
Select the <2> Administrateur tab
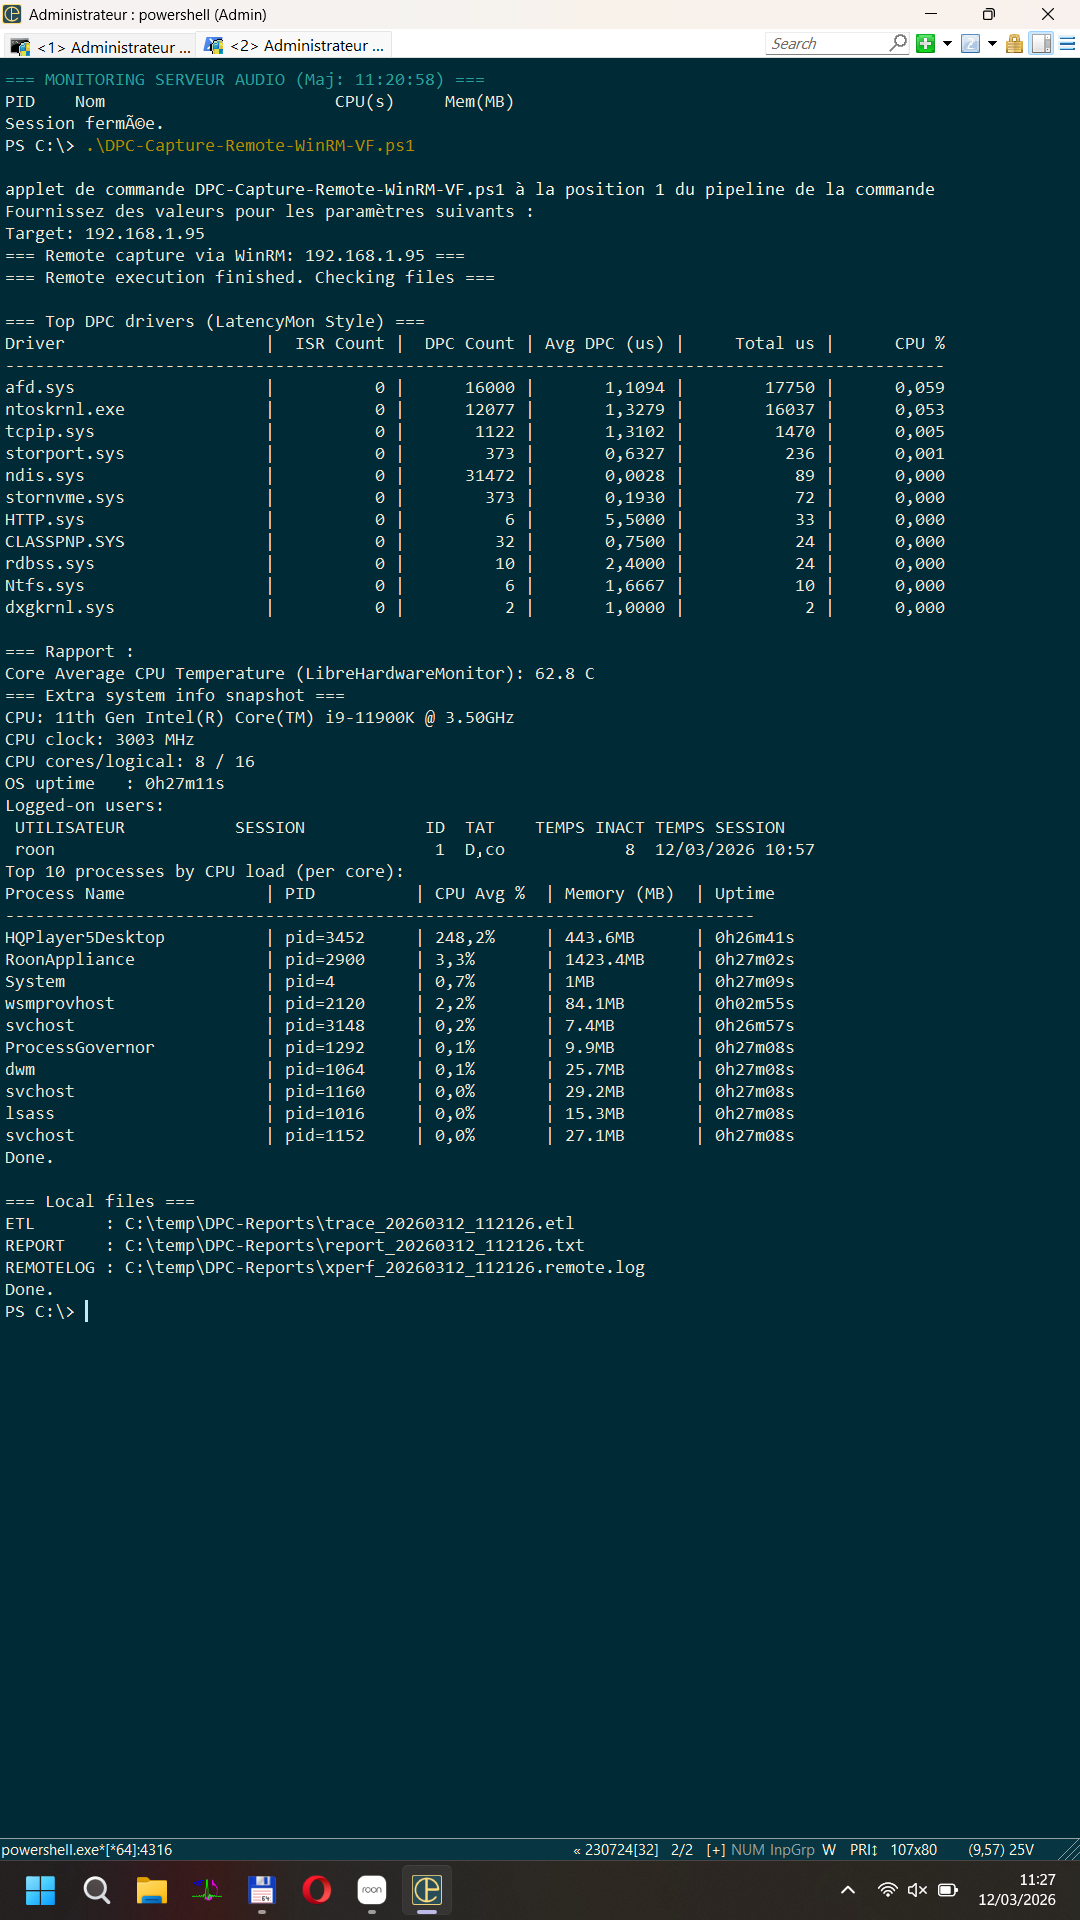(x=295, y=46)
